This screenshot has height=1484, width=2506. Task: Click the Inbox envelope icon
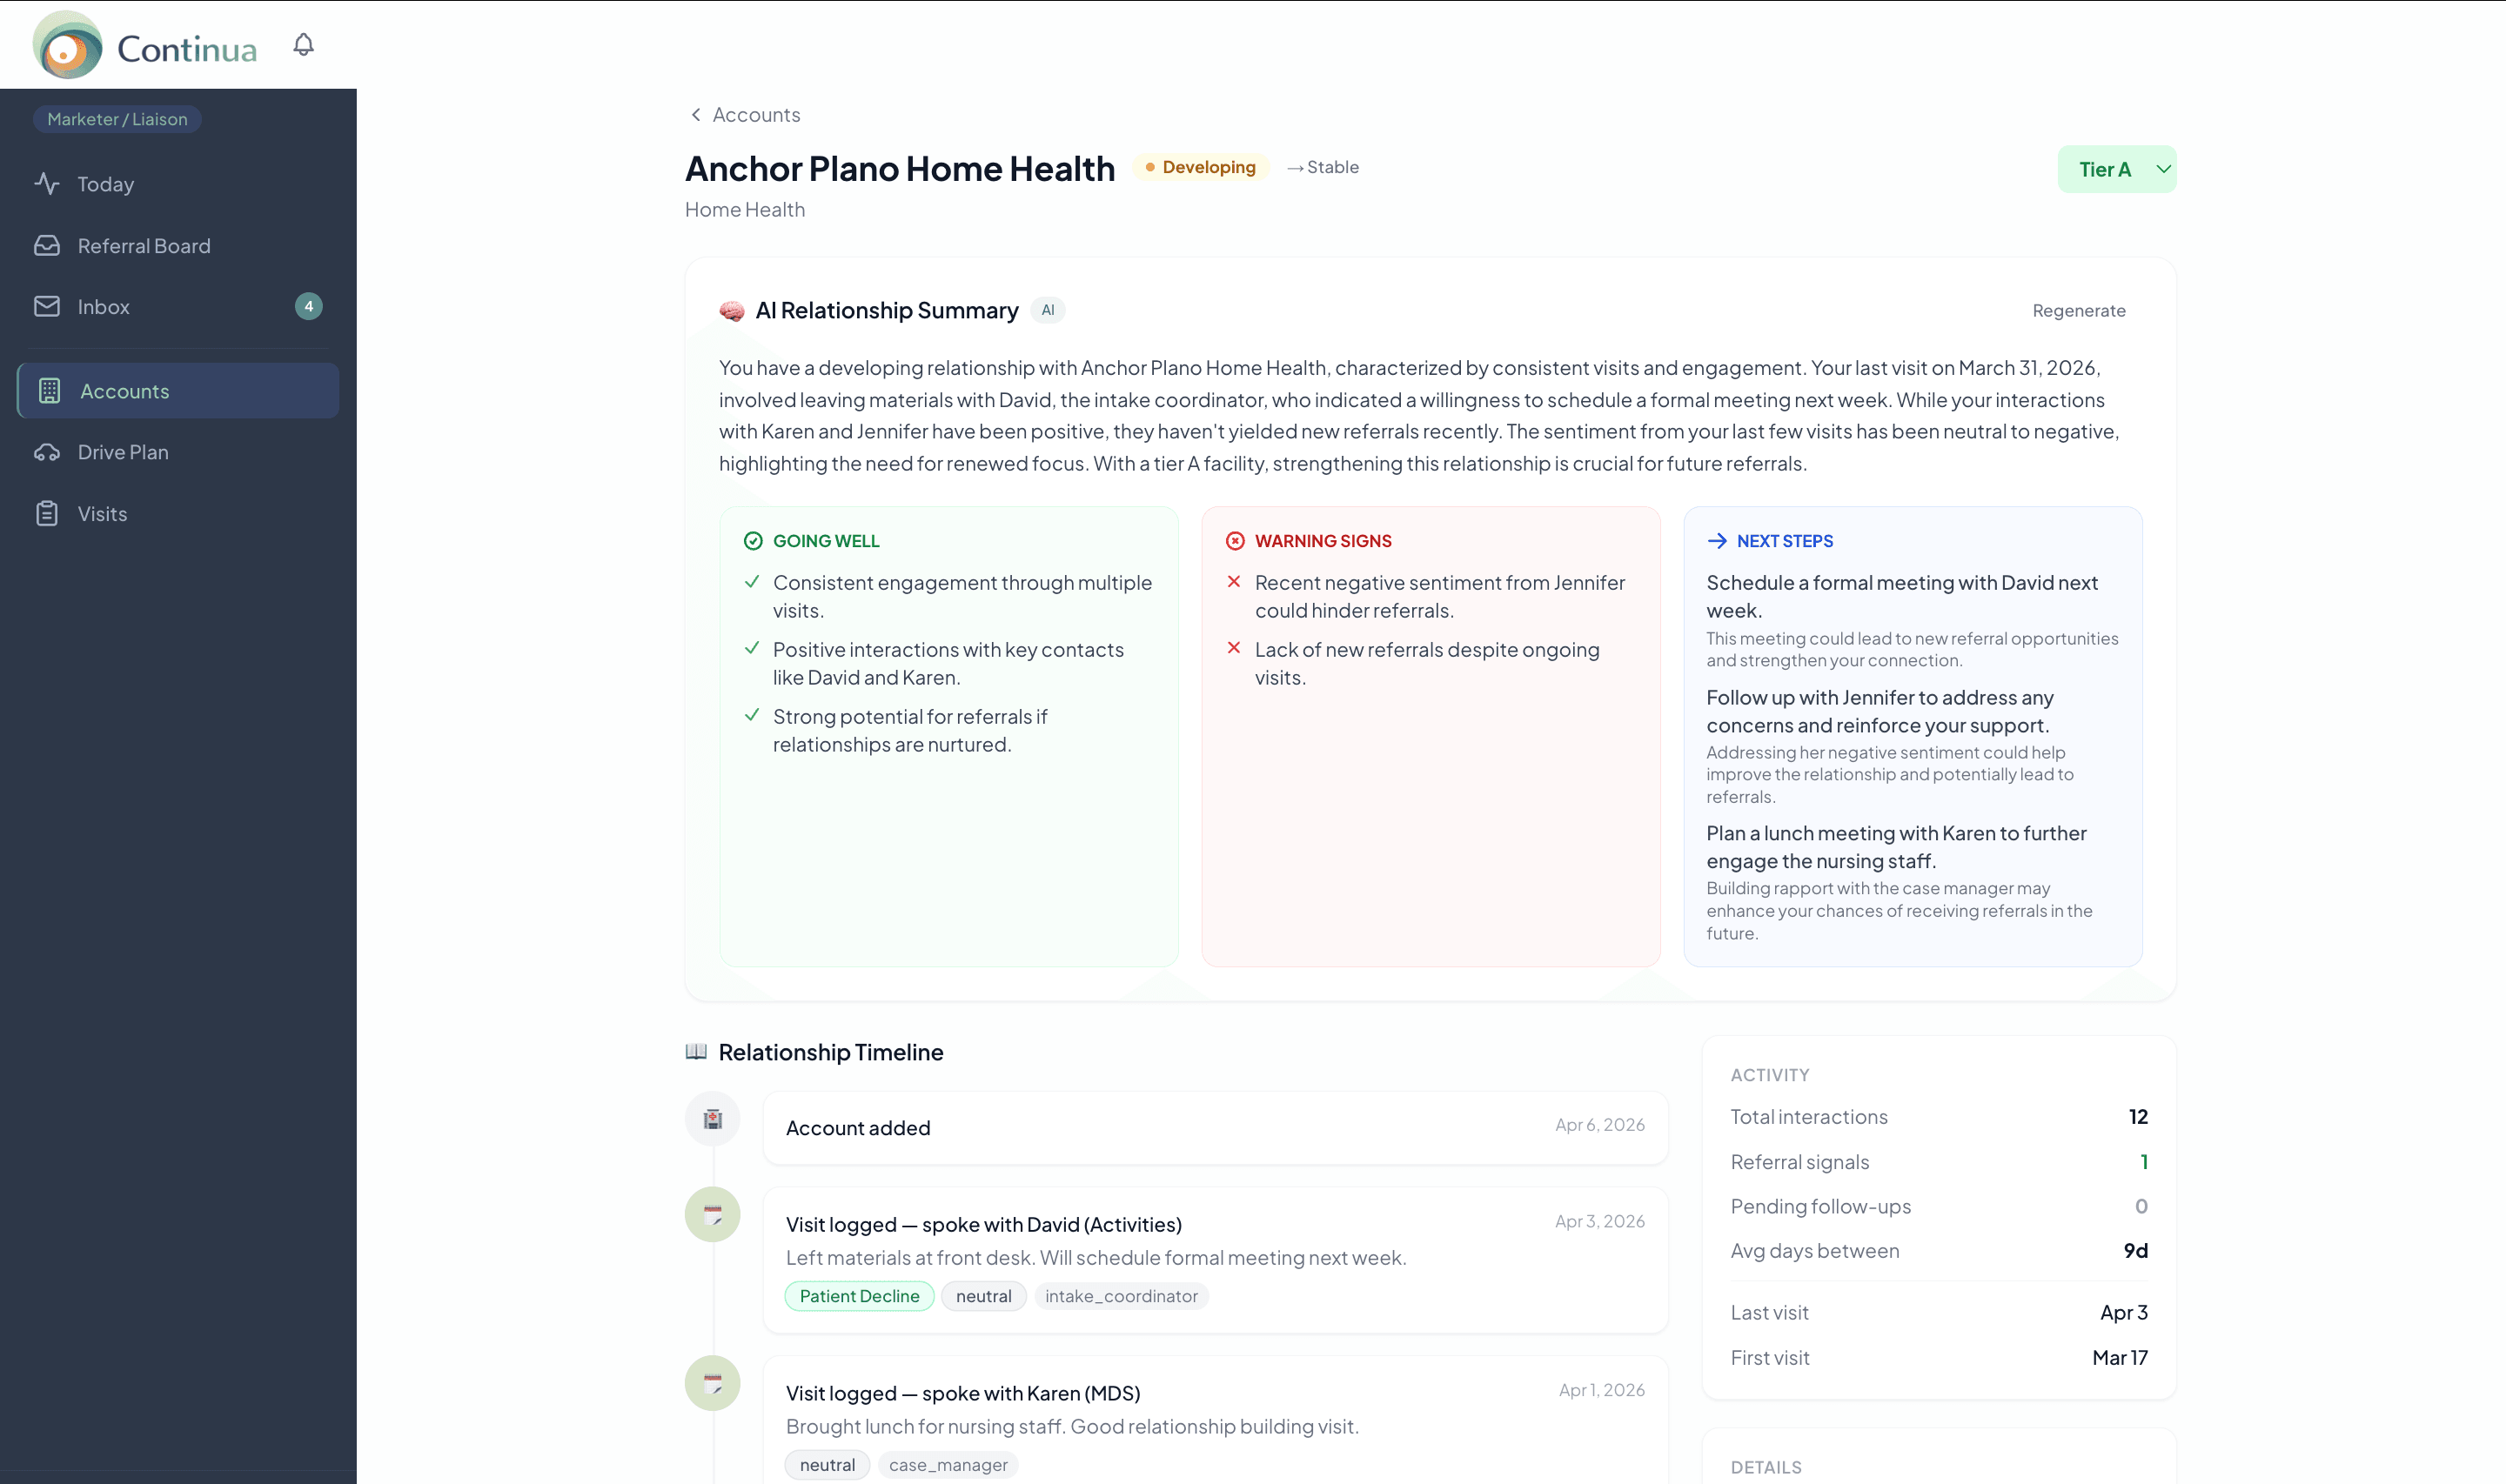(47, 306)
